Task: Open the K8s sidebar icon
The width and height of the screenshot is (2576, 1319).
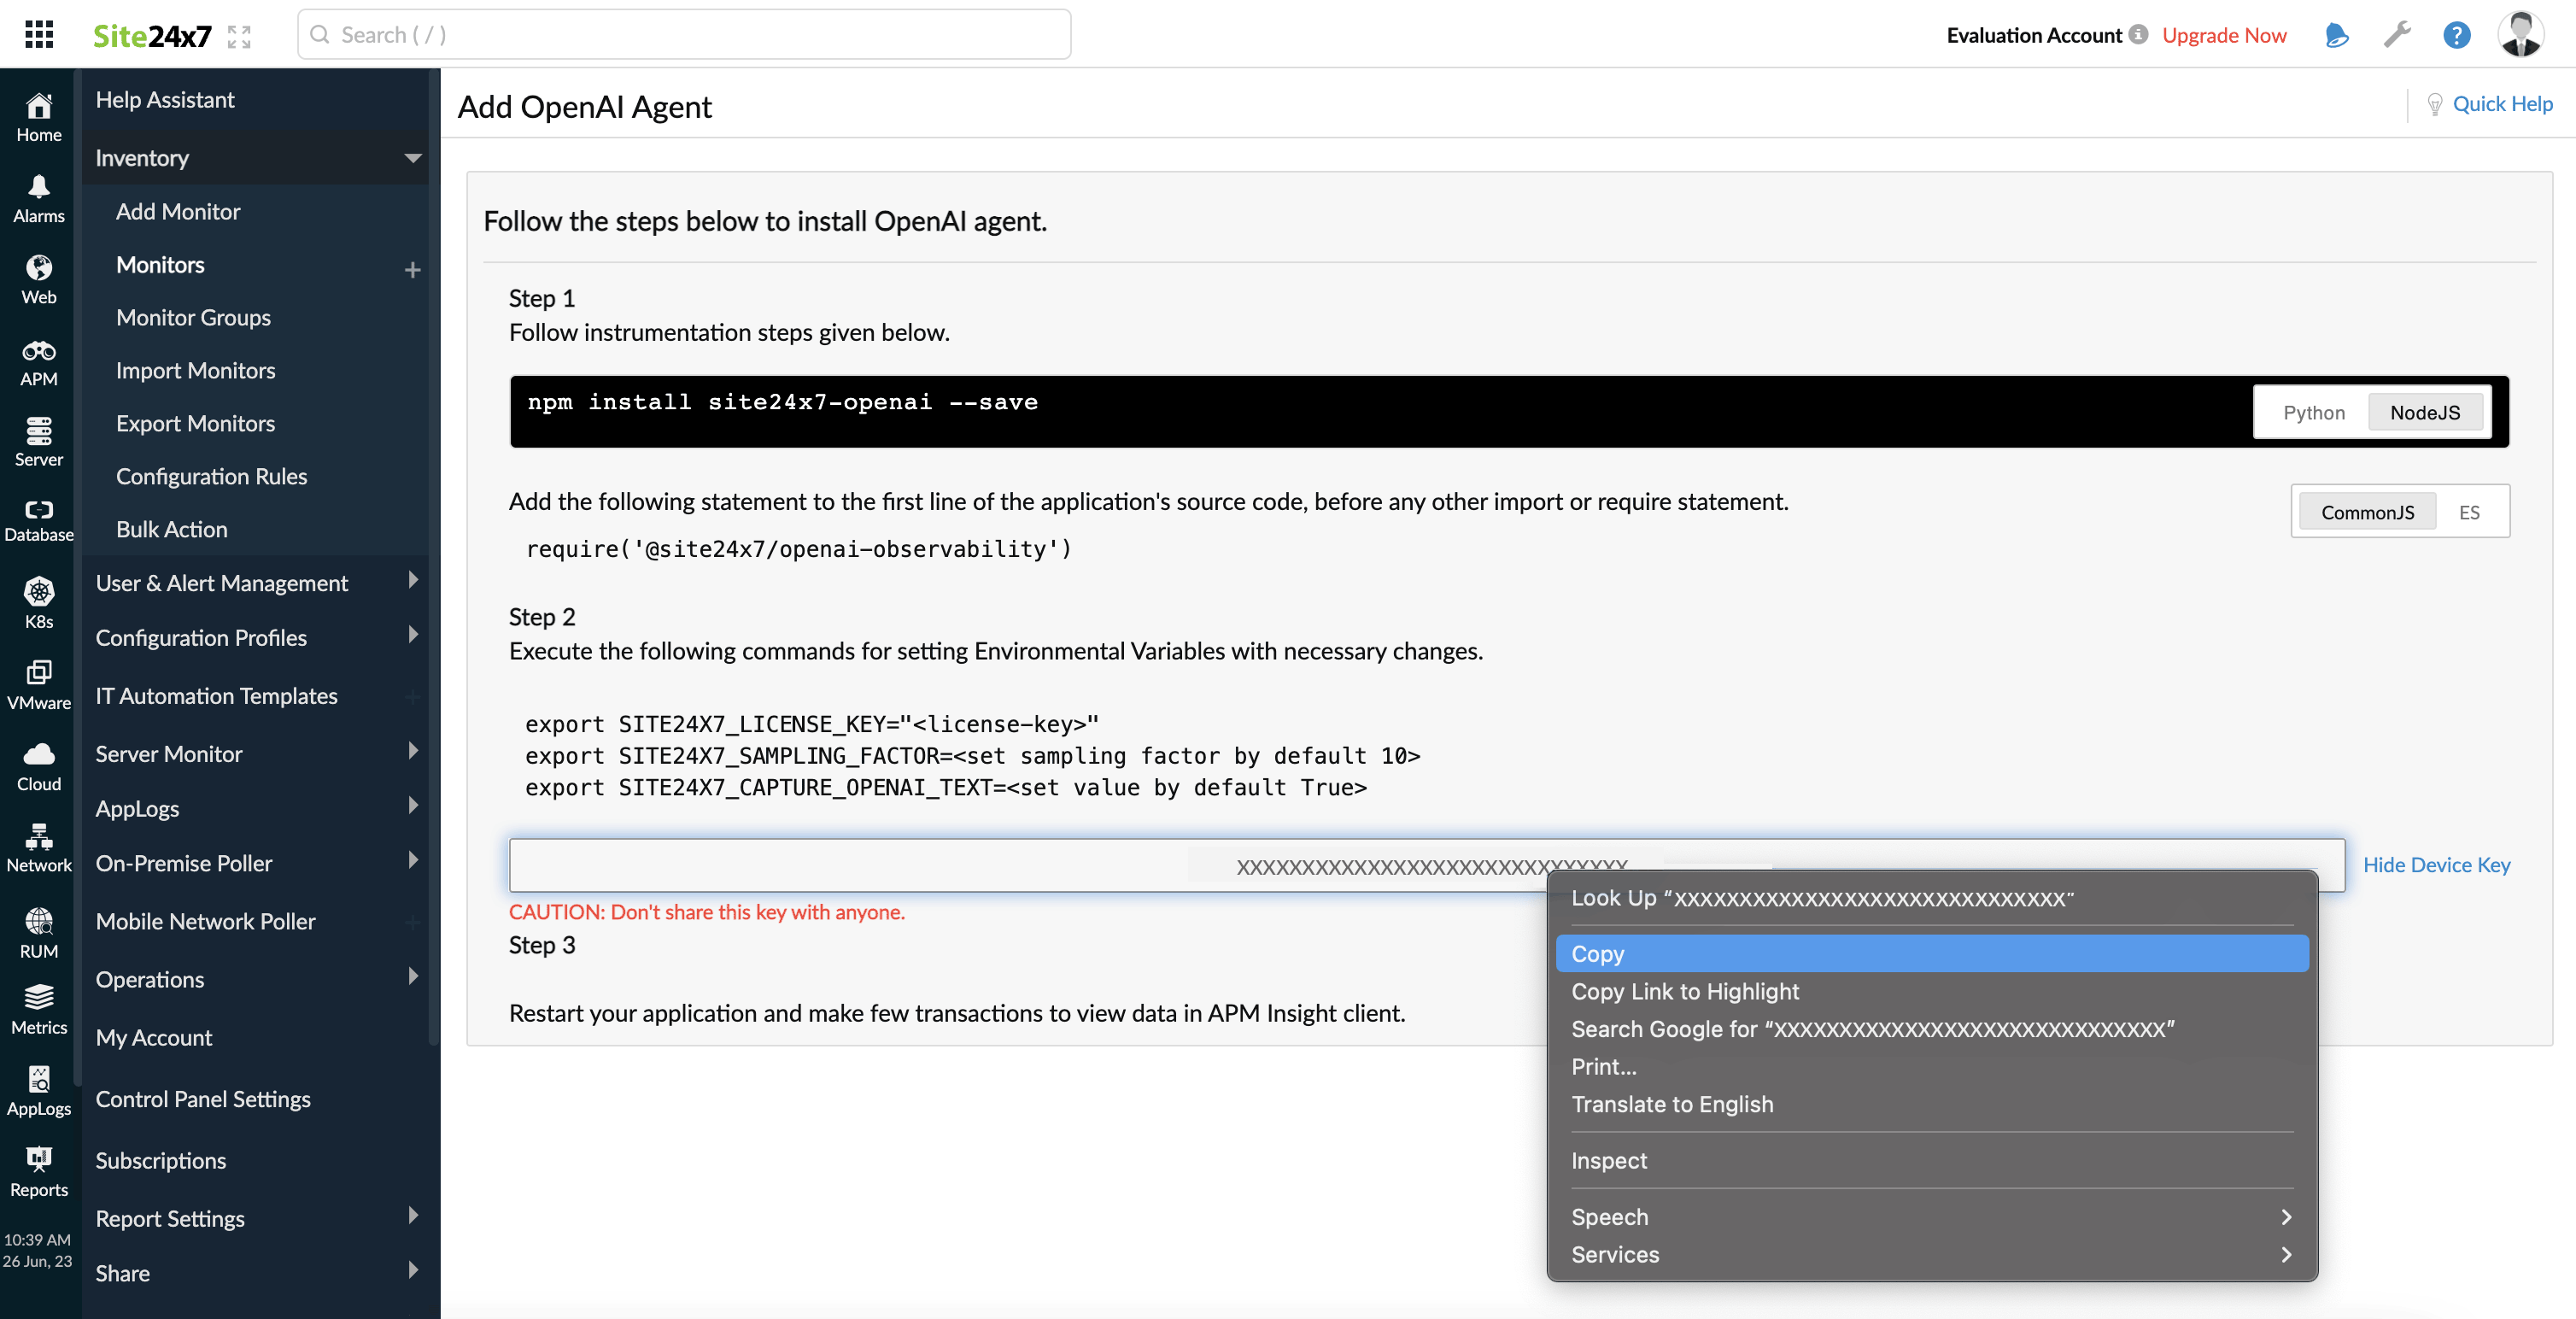Action: (38, 601)
